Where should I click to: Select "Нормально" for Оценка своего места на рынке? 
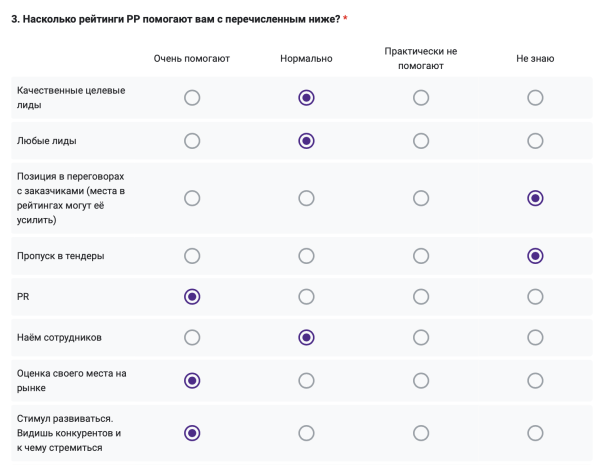[x=306, y=381]
